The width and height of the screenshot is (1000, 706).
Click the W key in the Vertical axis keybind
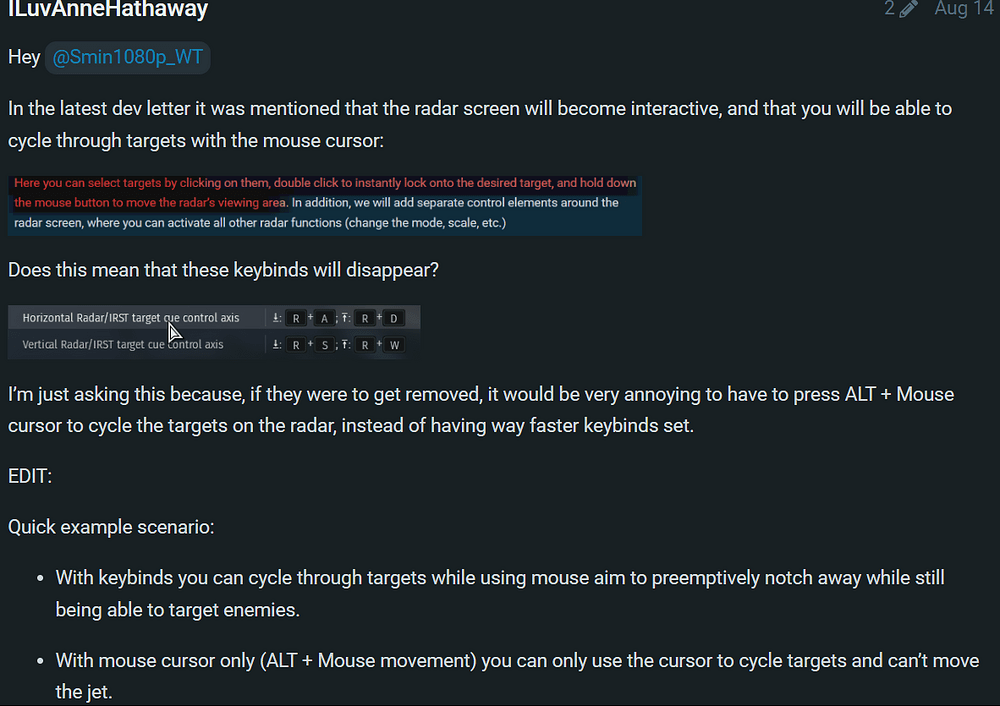click(x=393, y=345)
